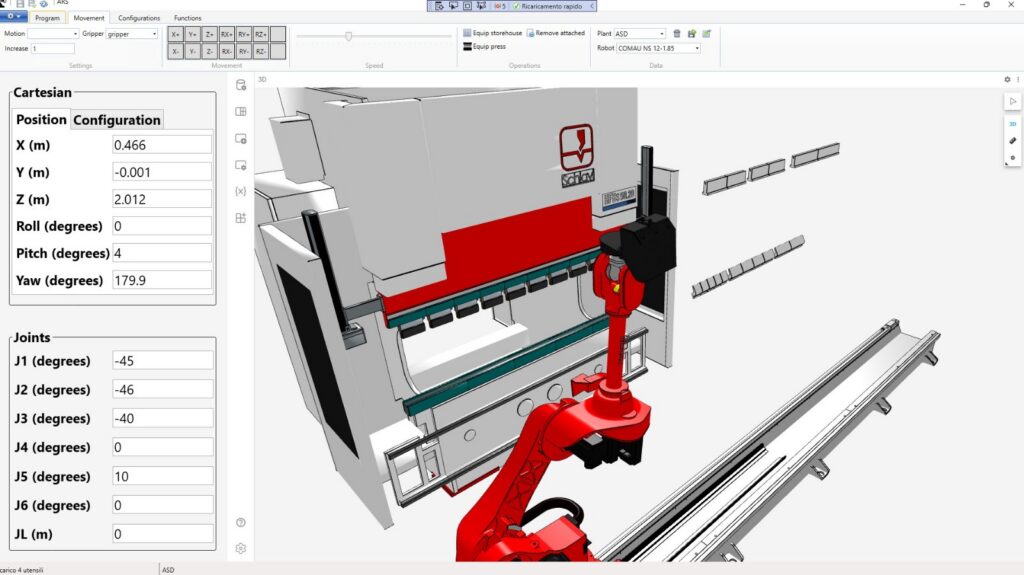Click the trash icon beside Plant
Image resolution: width=1024 pixels, height=575 pixels.
point(677,33)
